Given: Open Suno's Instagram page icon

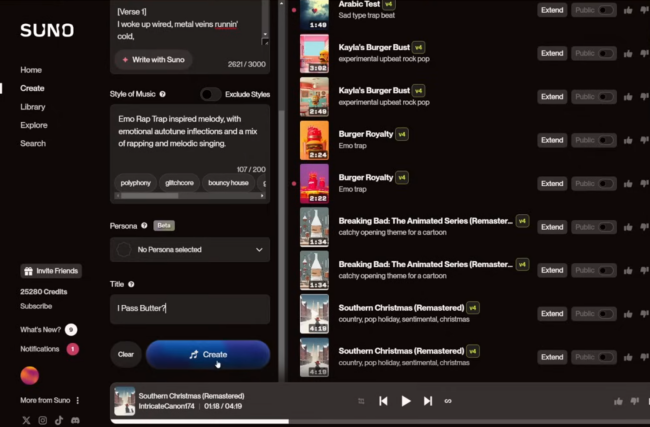Looking at the screenshot, I should [x=42, y=420].
